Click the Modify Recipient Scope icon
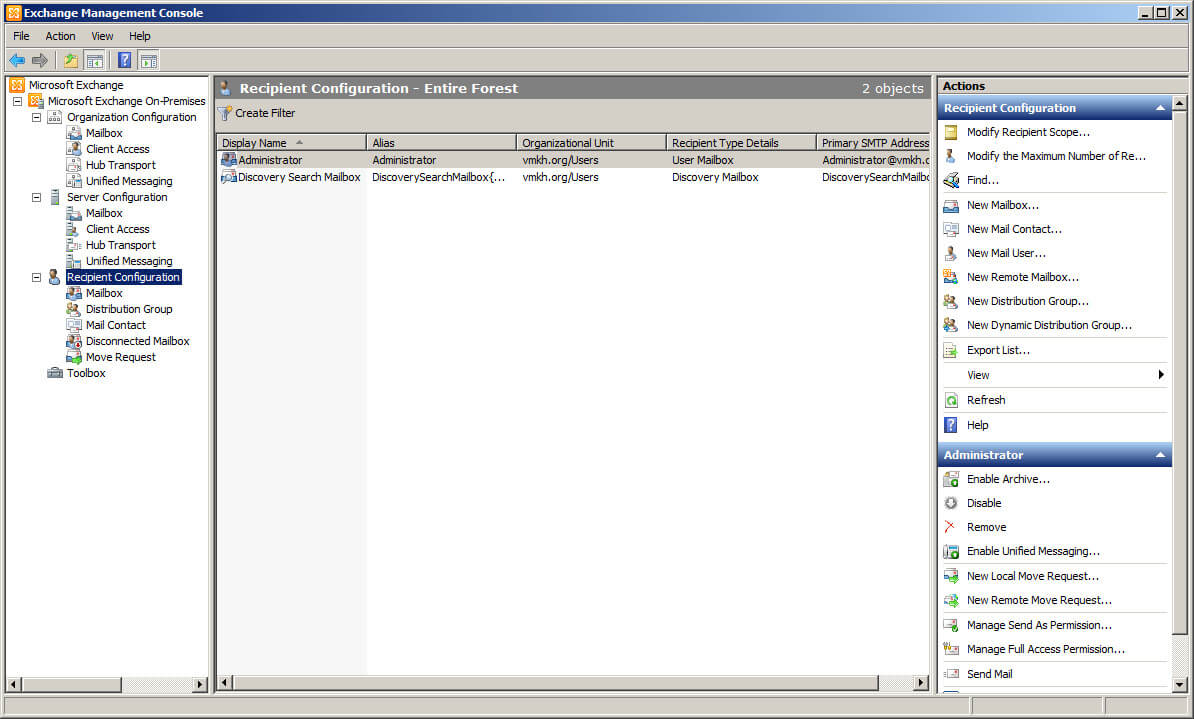Viewport: 1194px width, 719px height. click(950, 133)
